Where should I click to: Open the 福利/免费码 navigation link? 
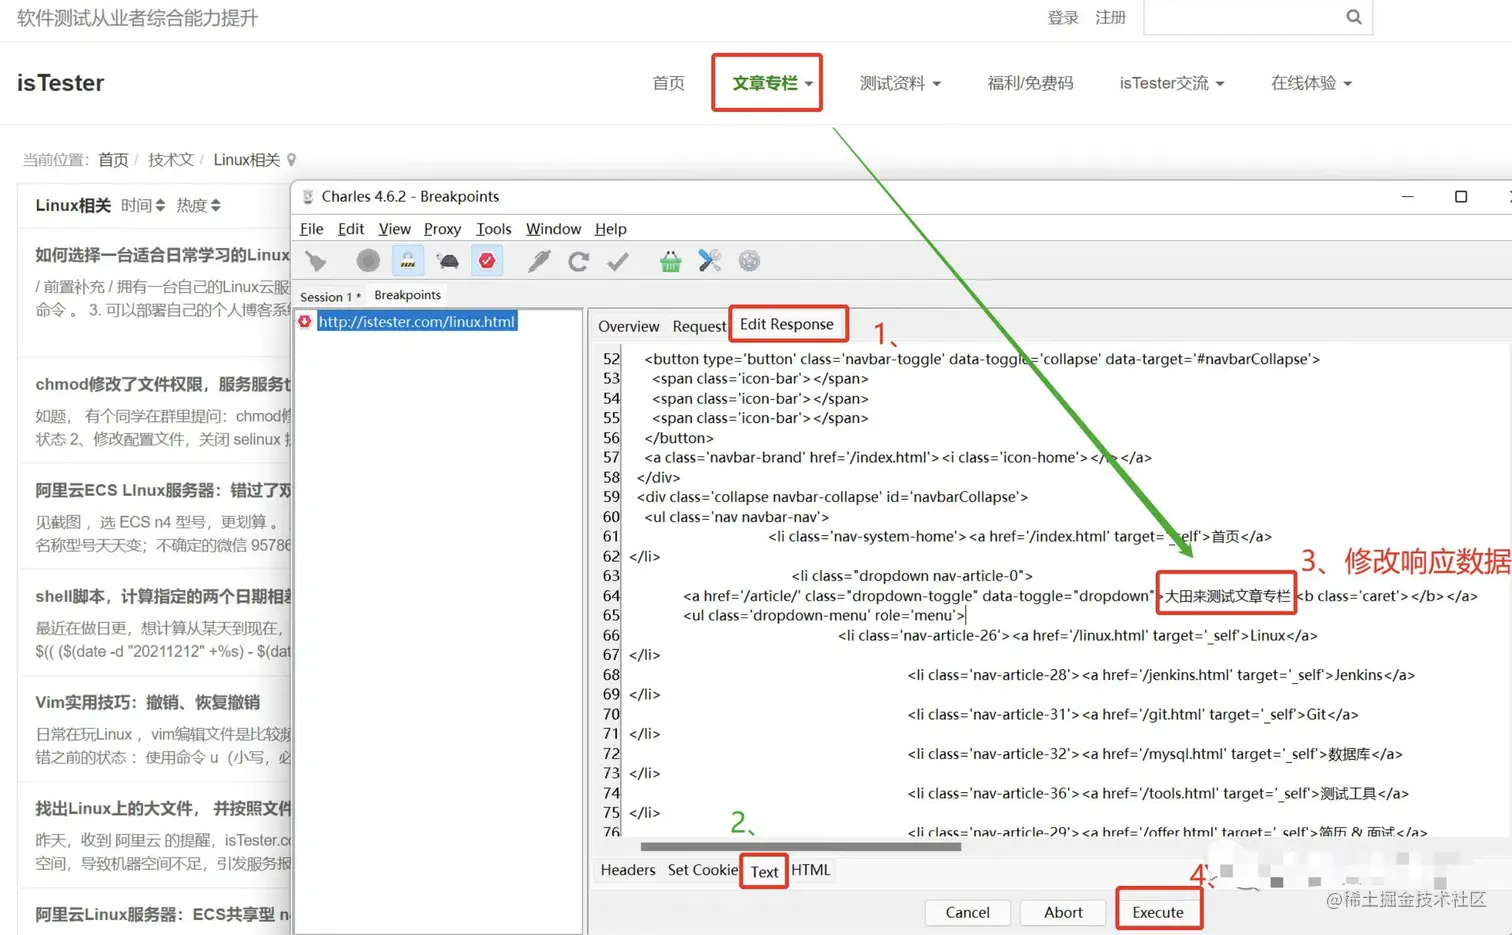[1030, 83]
